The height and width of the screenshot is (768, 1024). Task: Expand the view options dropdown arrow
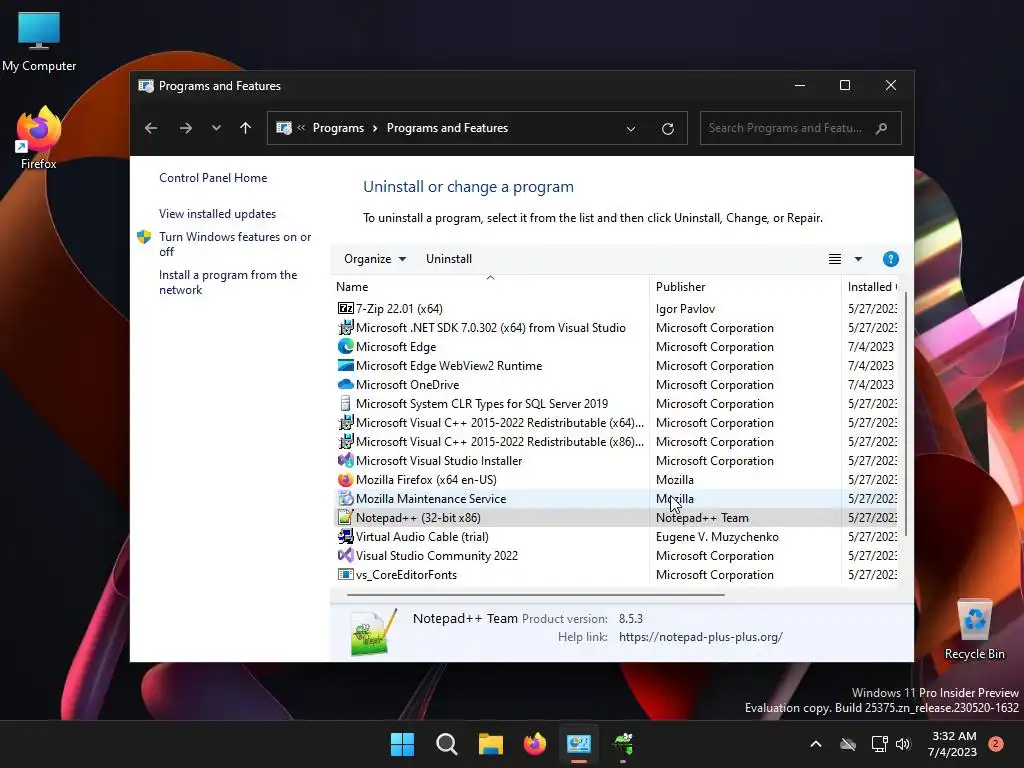[x=858, y=259]
